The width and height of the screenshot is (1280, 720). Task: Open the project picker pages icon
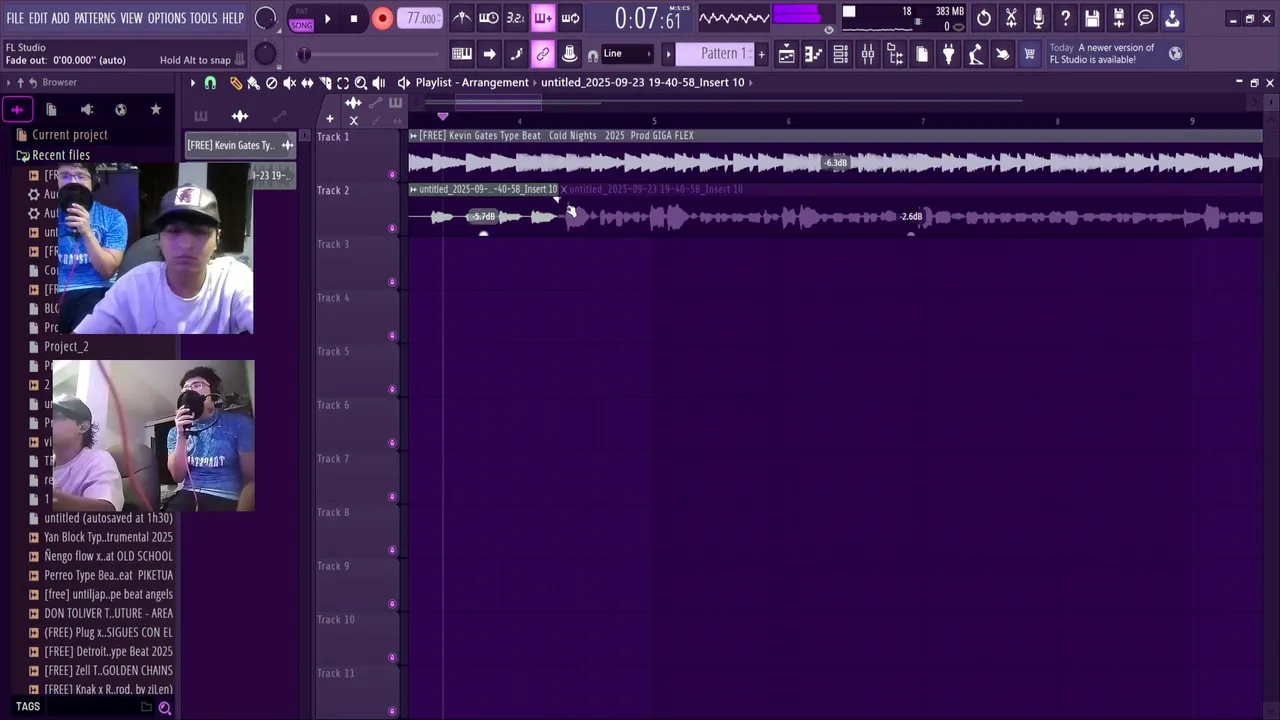tap(922, 54)
